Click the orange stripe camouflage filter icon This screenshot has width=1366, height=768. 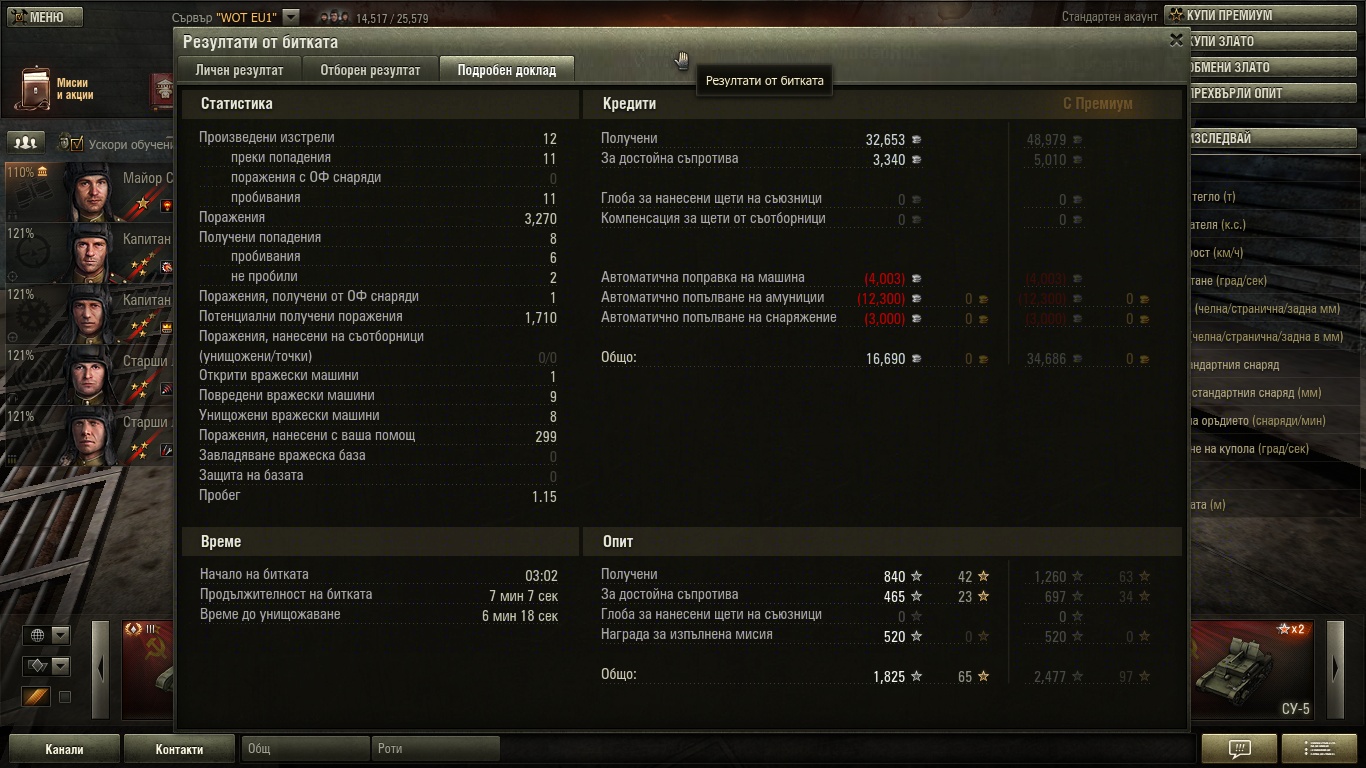(36, 696)
